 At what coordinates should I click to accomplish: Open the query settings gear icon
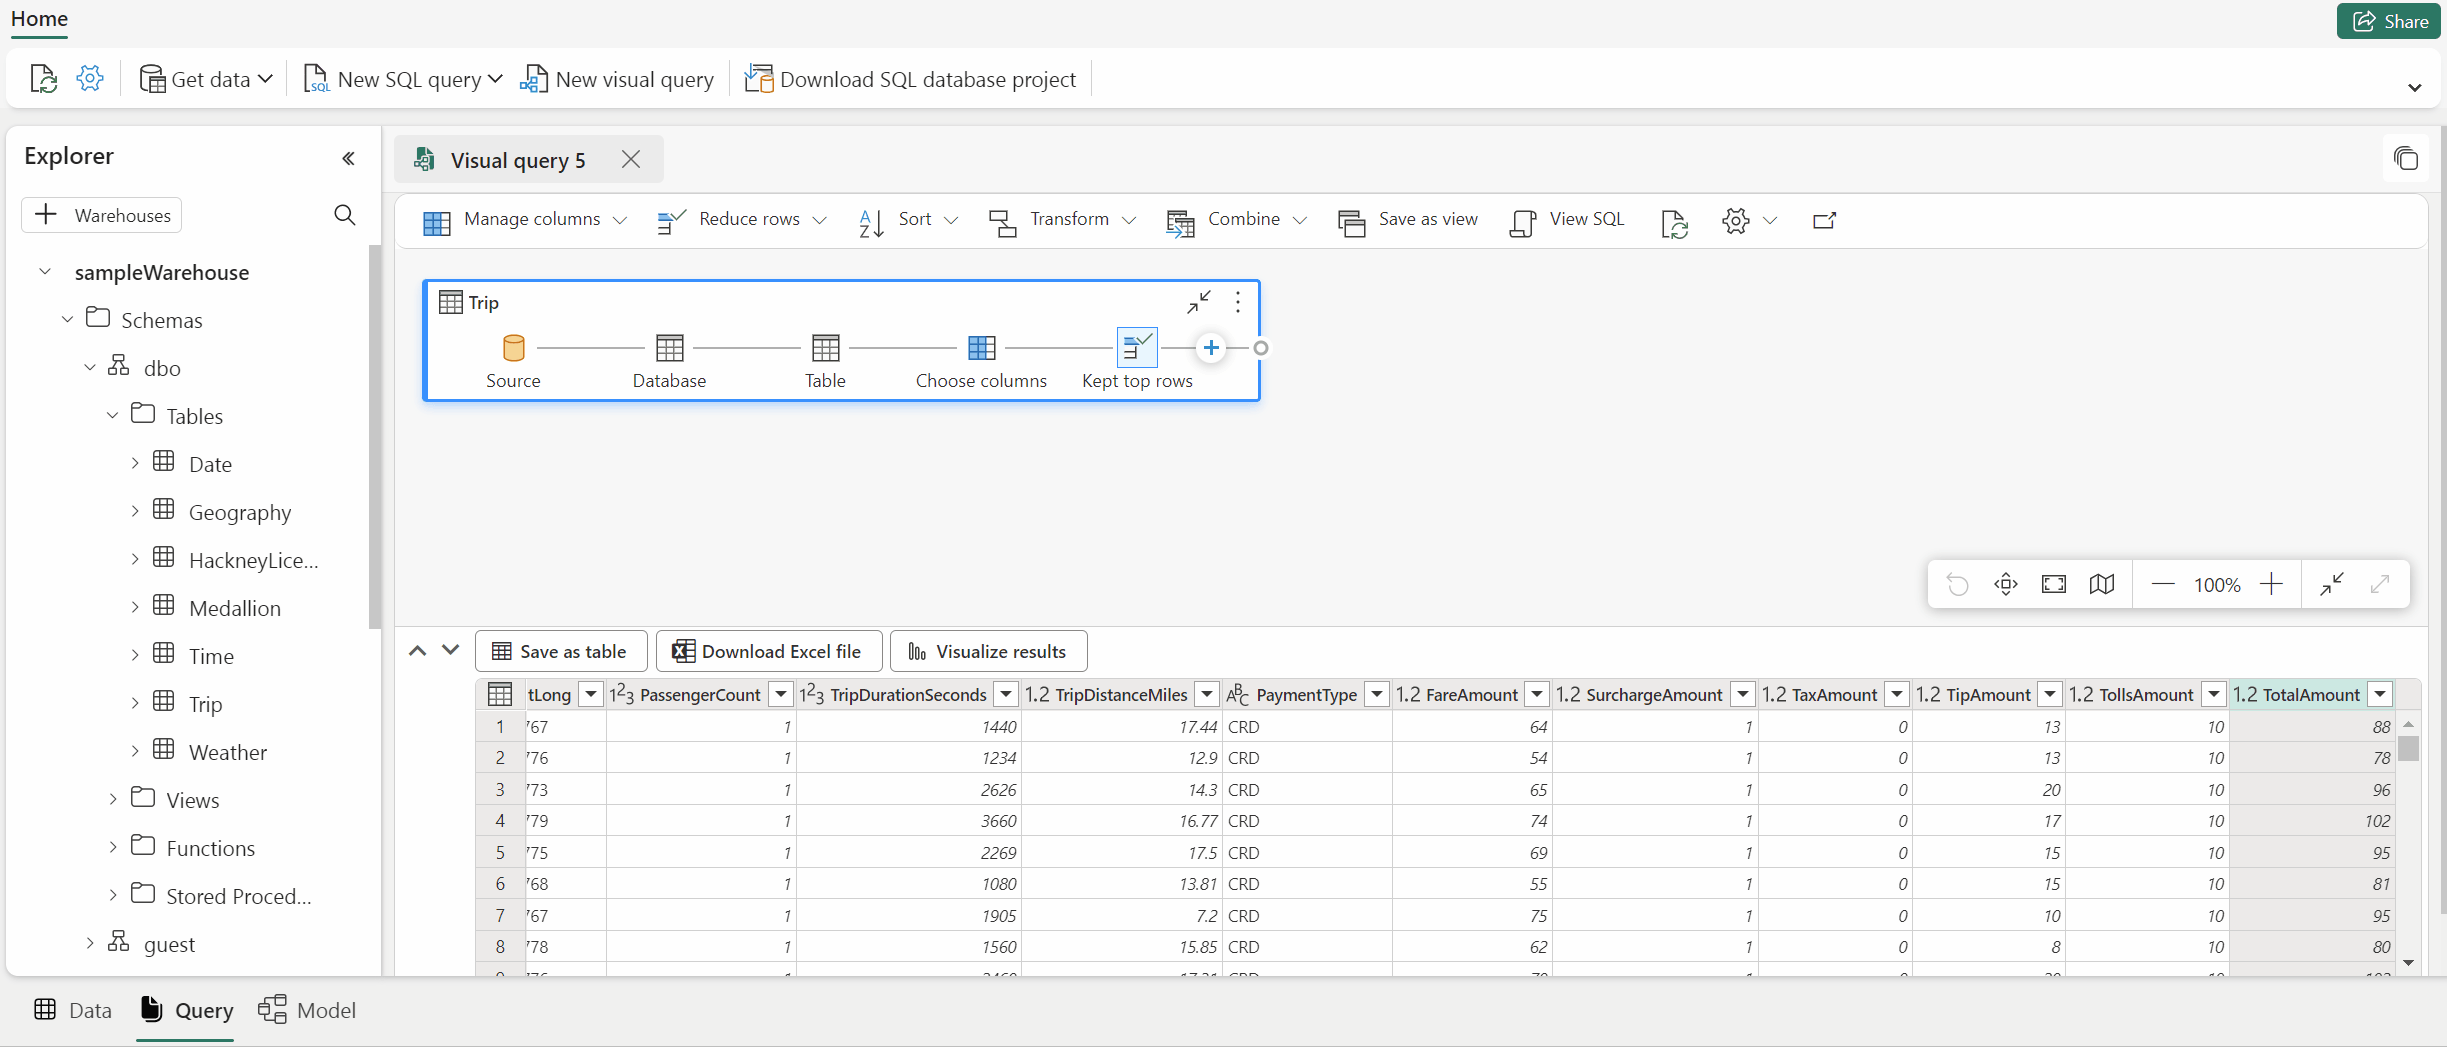(1737, 221)
